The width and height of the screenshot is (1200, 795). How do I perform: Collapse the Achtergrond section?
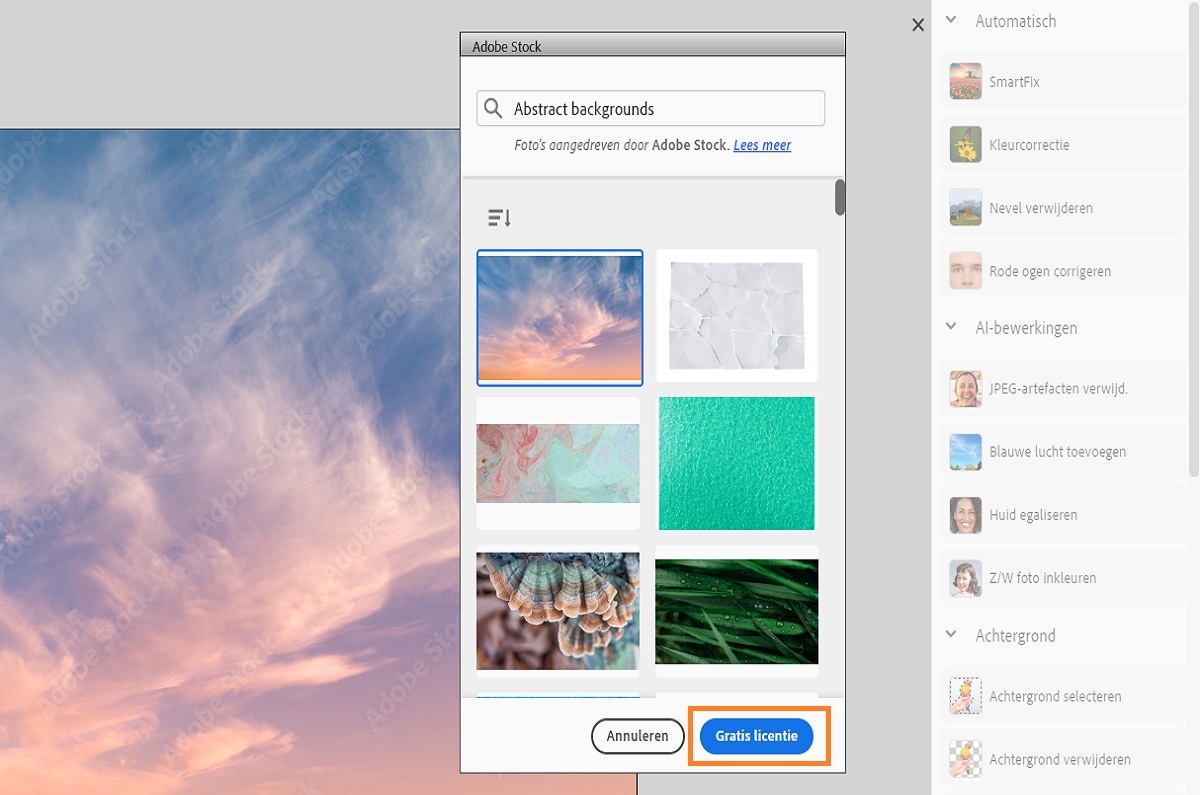point(949,635)
